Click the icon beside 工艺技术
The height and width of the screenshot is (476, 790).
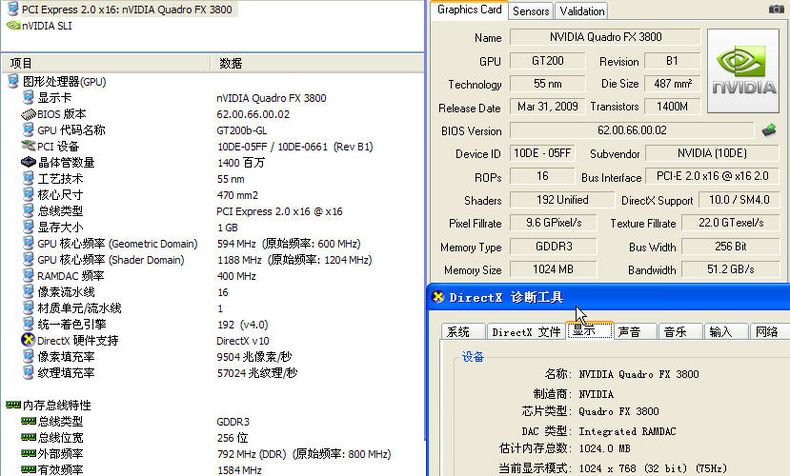pyautogui.click(x=29, y=178)
